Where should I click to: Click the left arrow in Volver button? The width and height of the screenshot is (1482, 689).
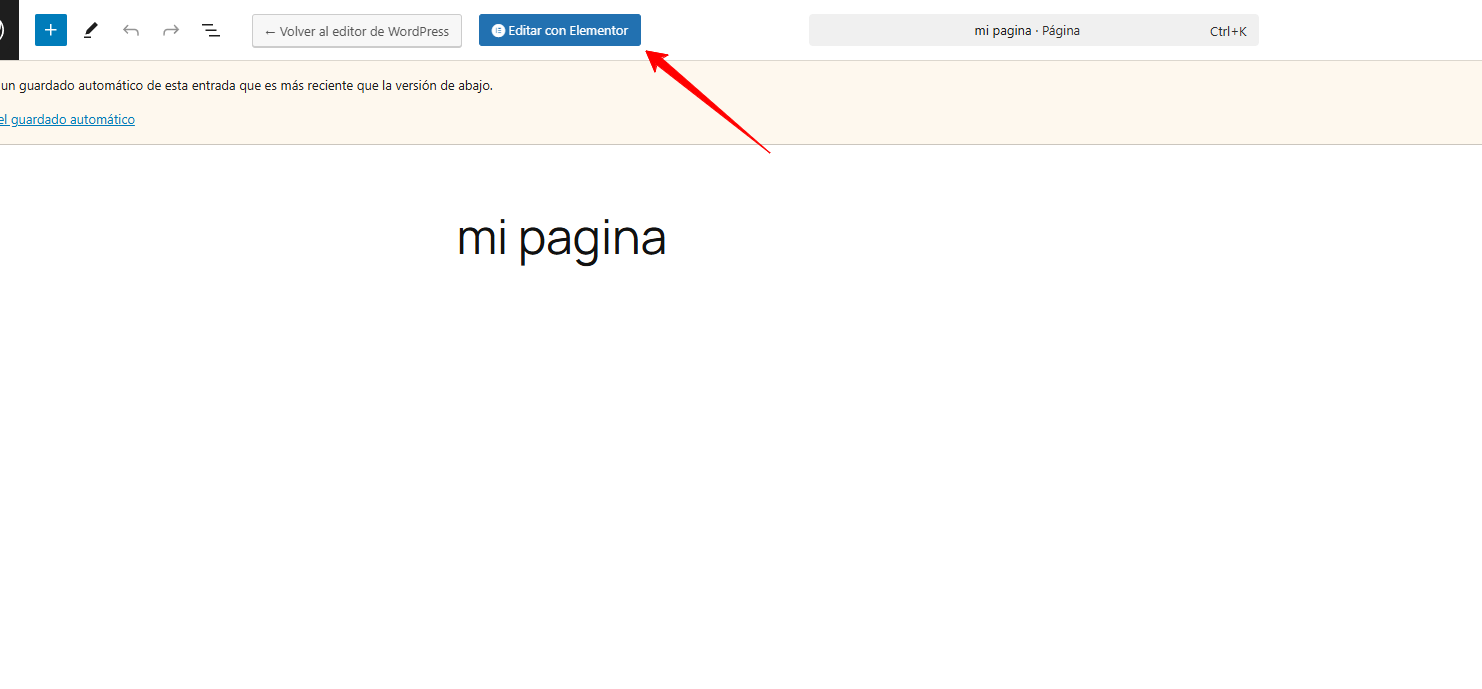point(270,32)
